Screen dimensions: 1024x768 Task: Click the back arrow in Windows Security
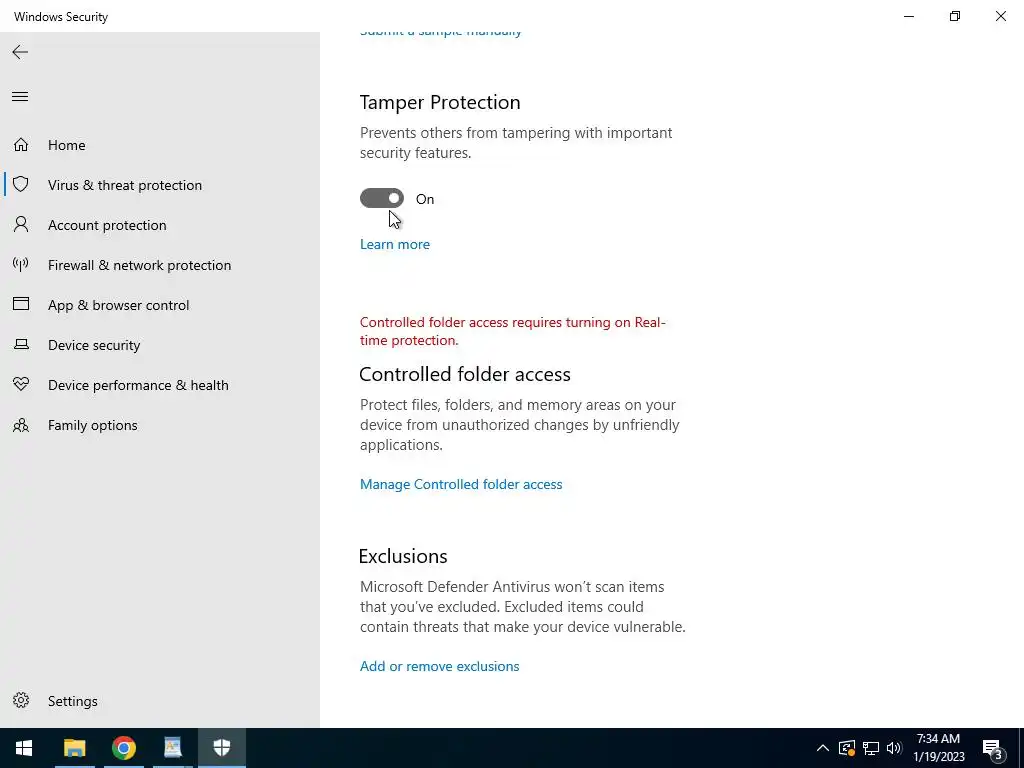tap(20, 52)
